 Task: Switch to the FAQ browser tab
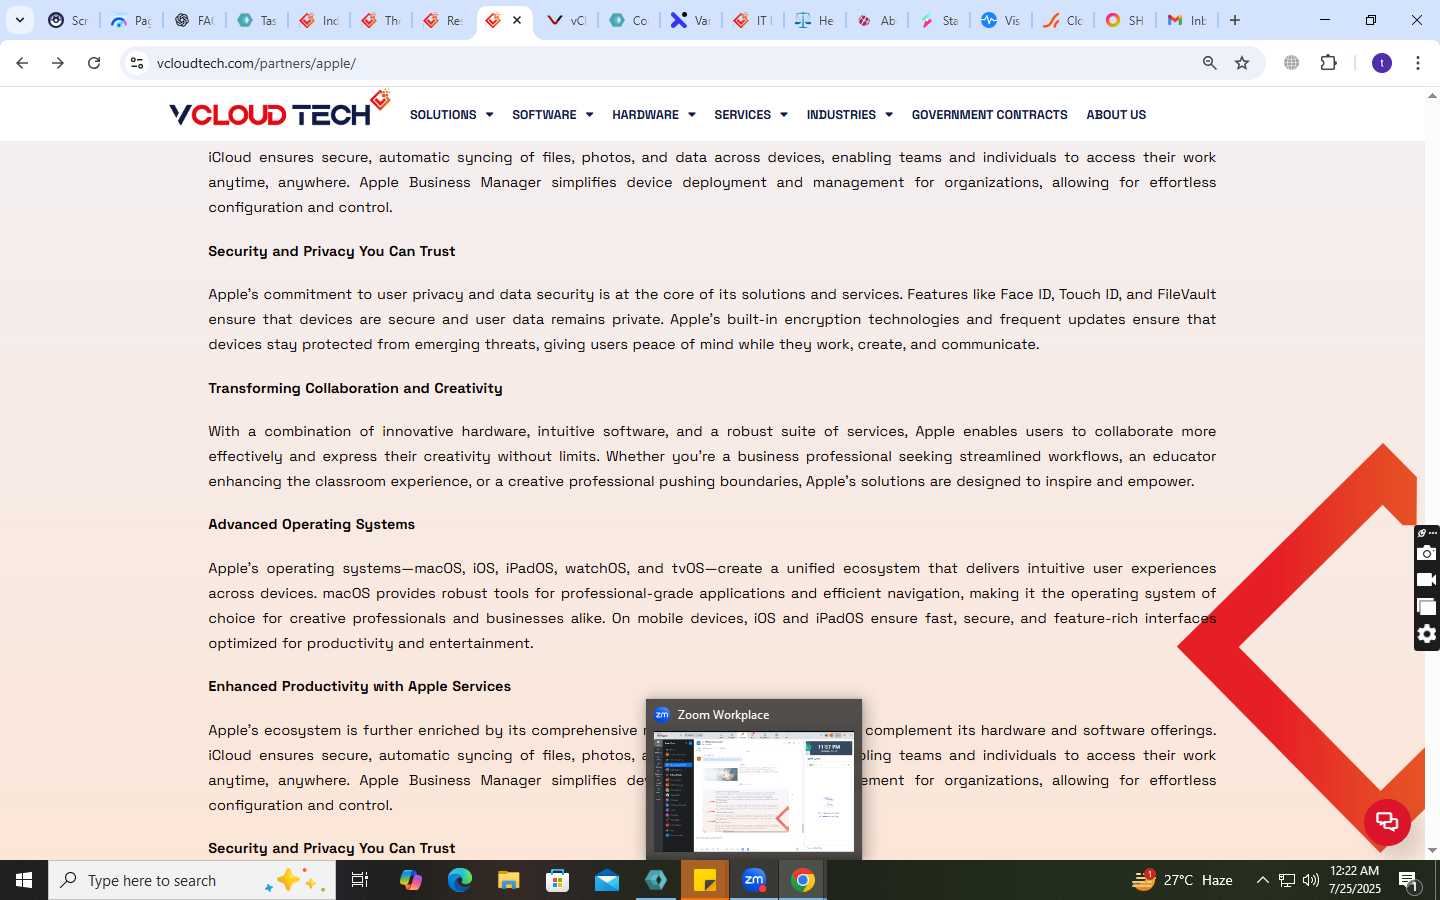pyautogui.click(x=195, y=20)
